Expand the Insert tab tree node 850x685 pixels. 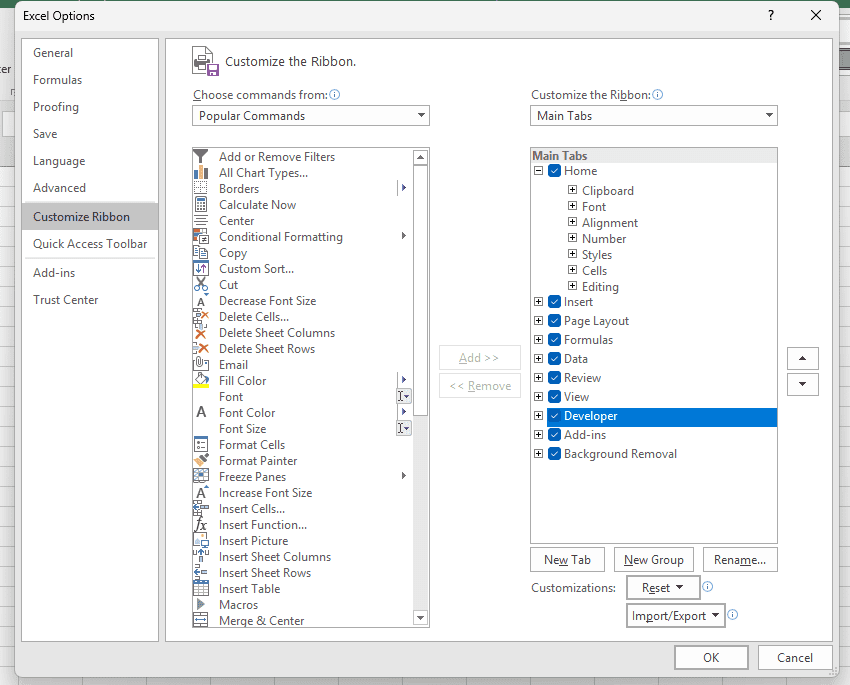click(x=538, y=302)
